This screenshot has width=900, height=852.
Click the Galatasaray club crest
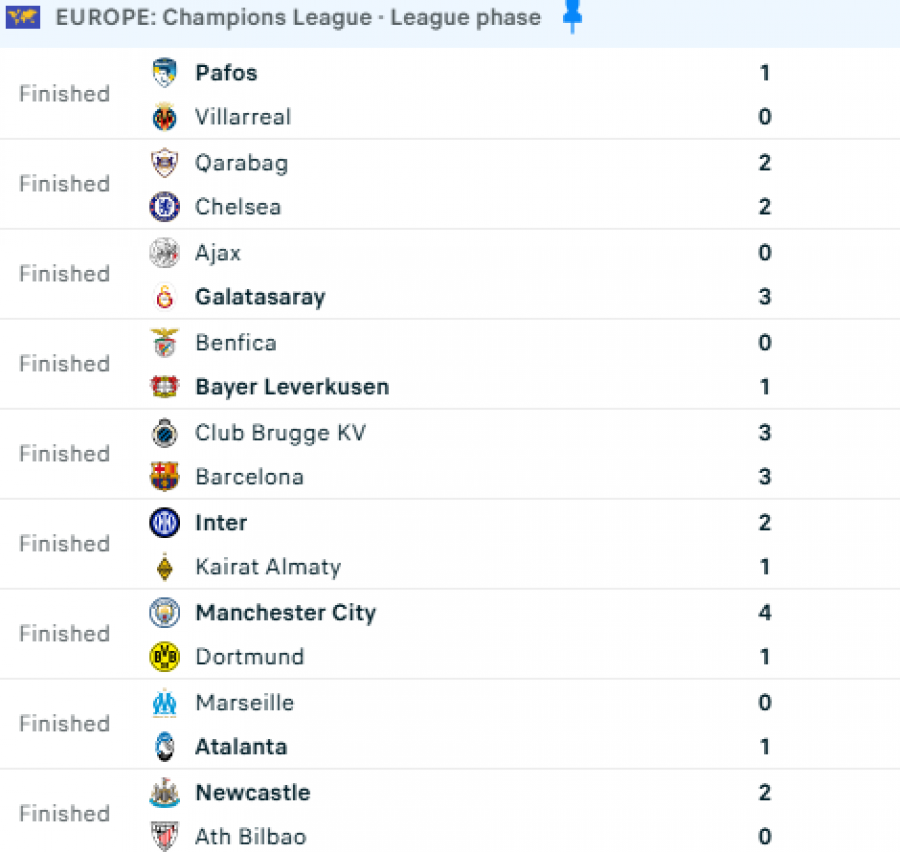pyautogui.click(x=165, y=297)
